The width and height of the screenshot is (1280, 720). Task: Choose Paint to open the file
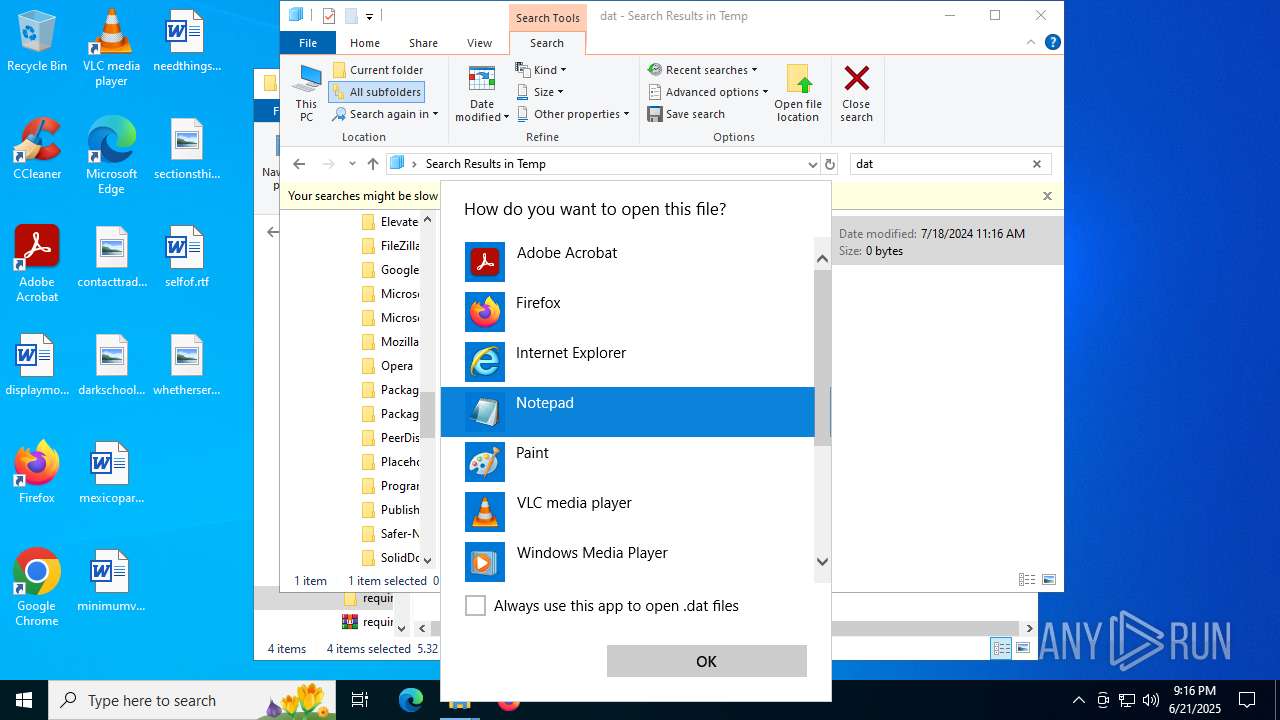tap(628, 462)
